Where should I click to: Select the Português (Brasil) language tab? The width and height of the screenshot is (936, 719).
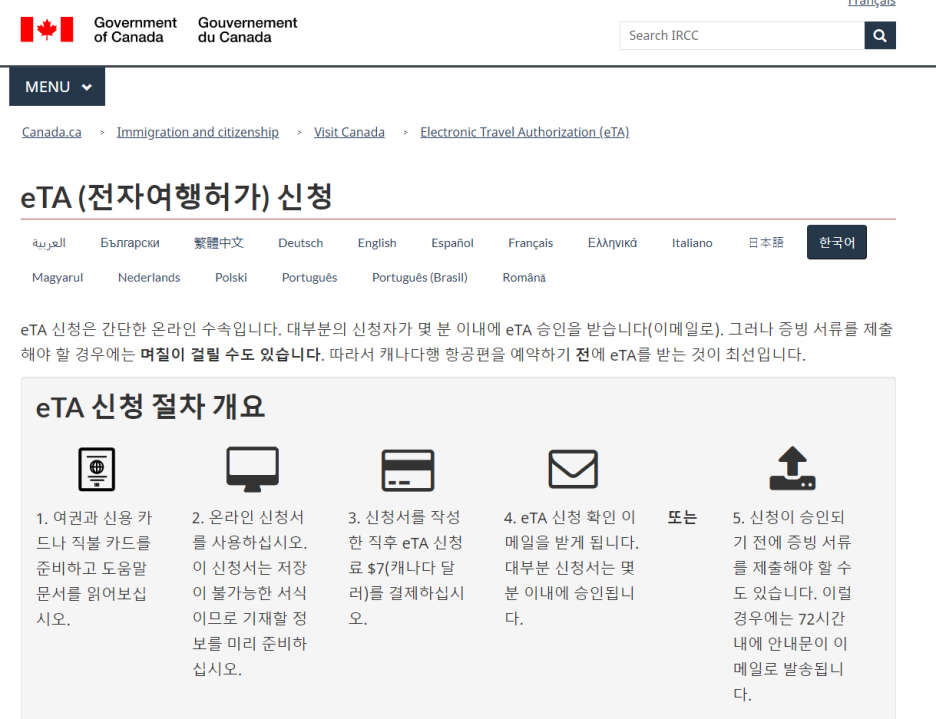coord(420,277)
